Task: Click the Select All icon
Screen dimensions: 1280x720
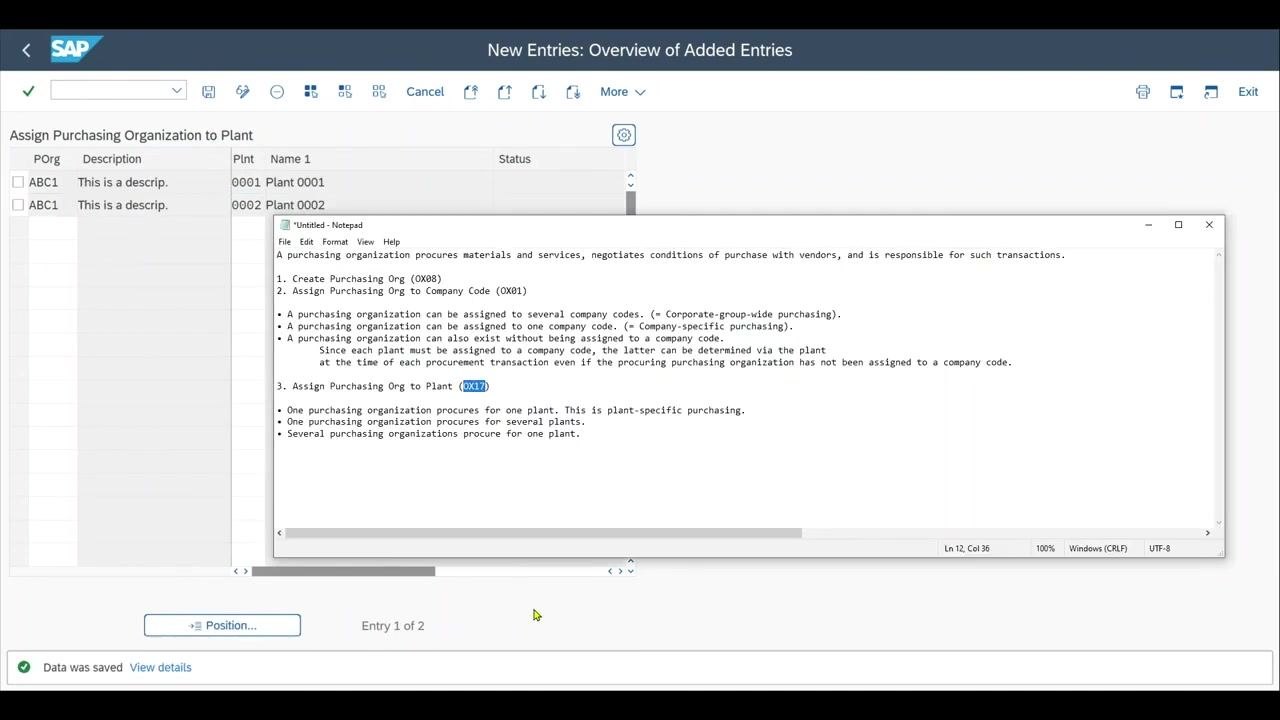Action: pyautogui.click(x=311, y=92)
